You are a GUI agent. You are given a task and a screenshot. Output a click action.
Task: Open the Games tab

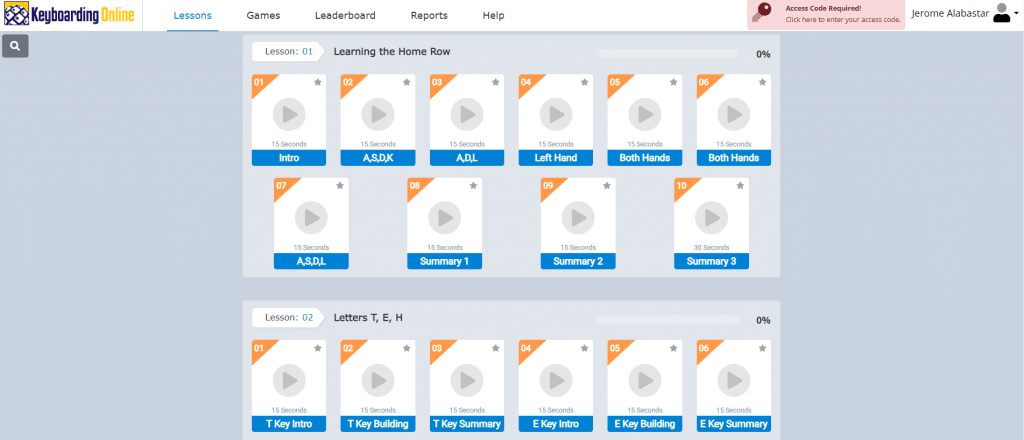tap(264, 16)
